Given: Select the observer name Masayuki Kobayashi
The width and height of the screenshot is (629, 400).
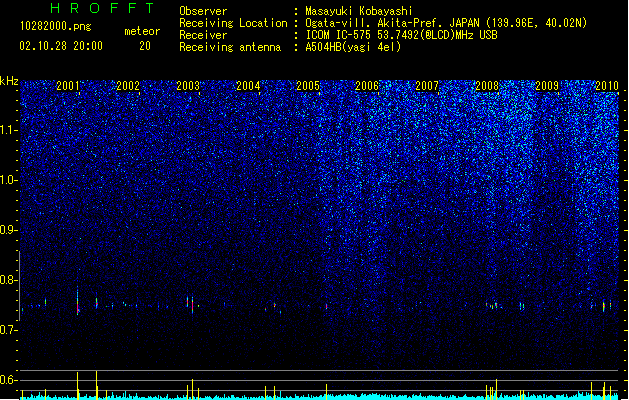Looking at the screenshot, I should pos(359,11).
